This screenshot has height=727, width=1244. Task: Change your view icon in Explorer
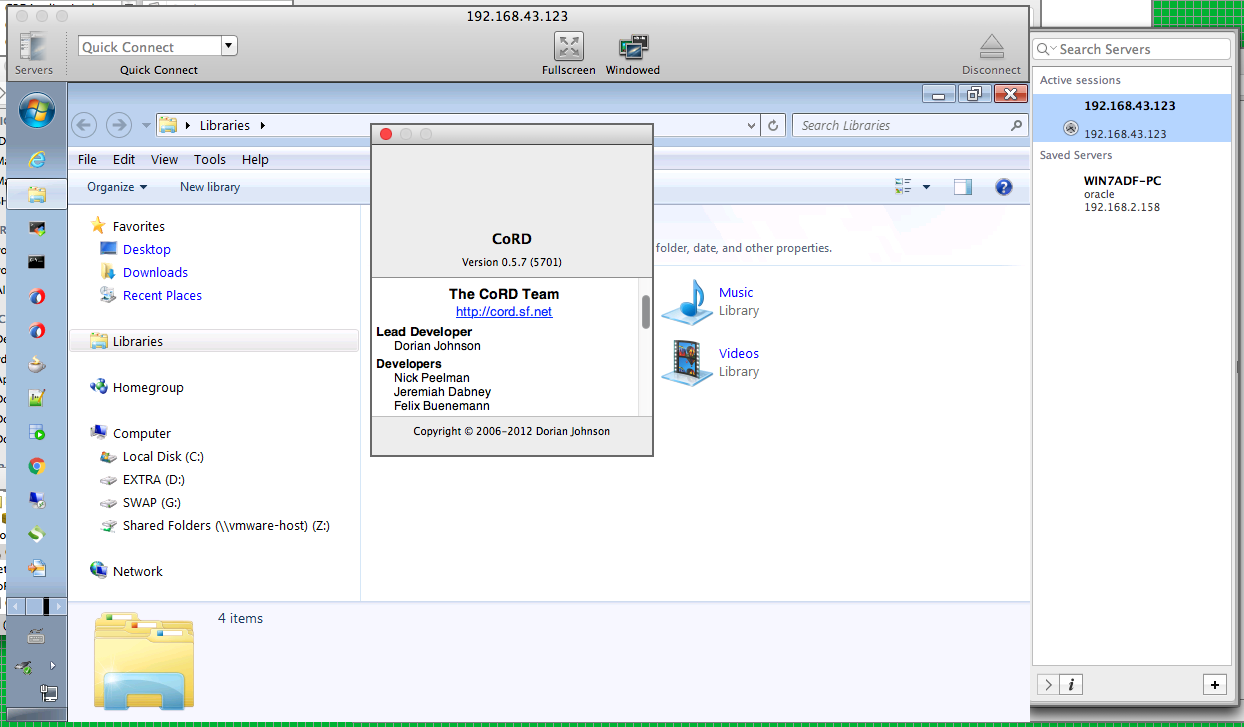(904, 186)
